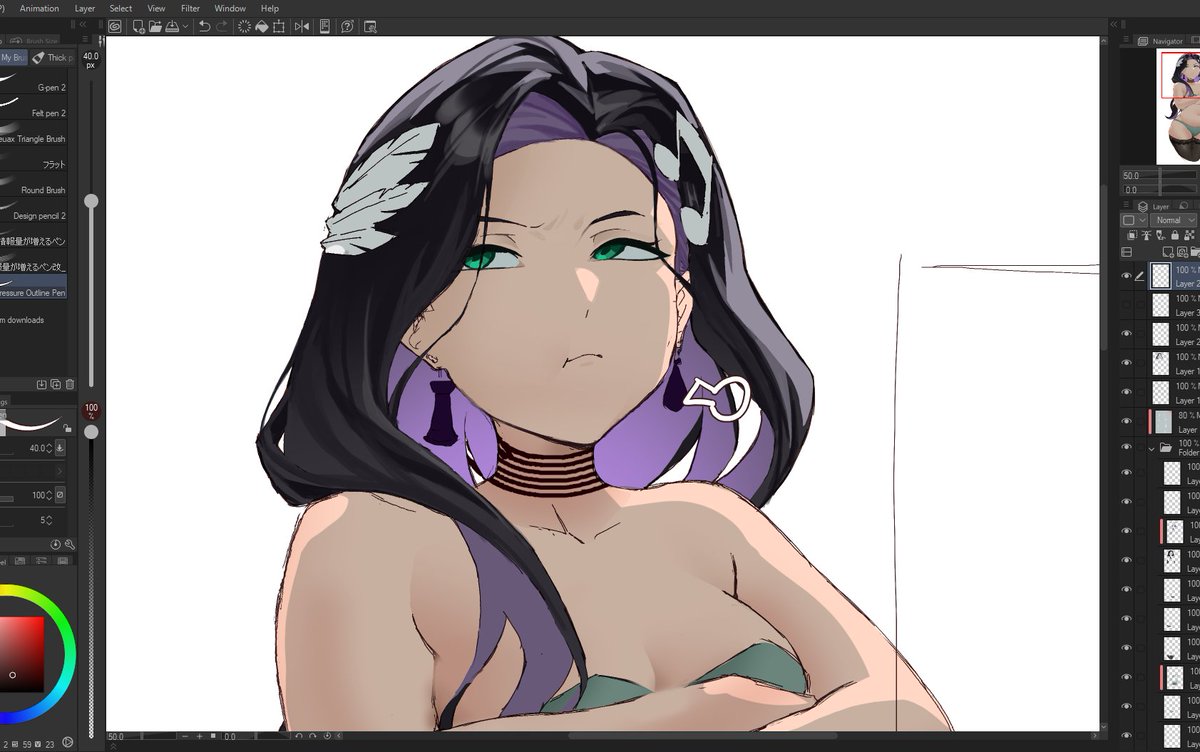Open the Select menu
Screen dimensions: 1200x752
[121, 8]
